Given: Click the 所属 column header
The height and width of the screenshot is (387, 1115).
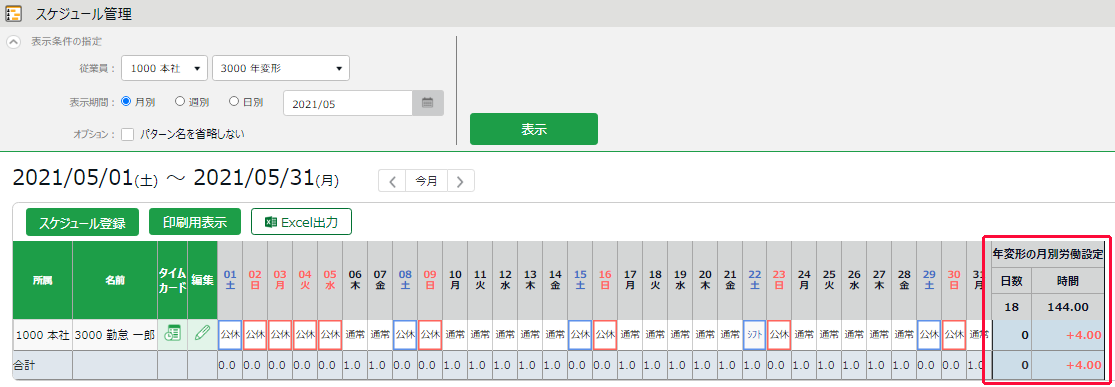Looking at the screenshot, I should pyautogui.click(x=43, y=280).
